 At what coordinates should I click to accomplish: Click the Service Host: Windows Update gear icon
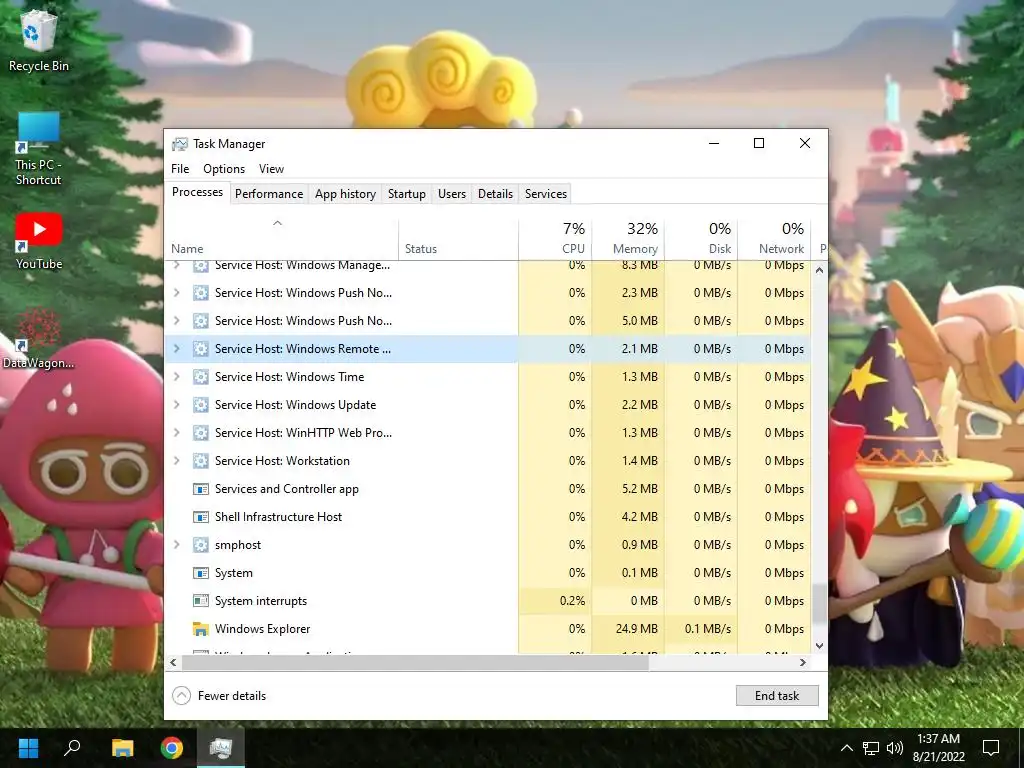coord(200,405)
